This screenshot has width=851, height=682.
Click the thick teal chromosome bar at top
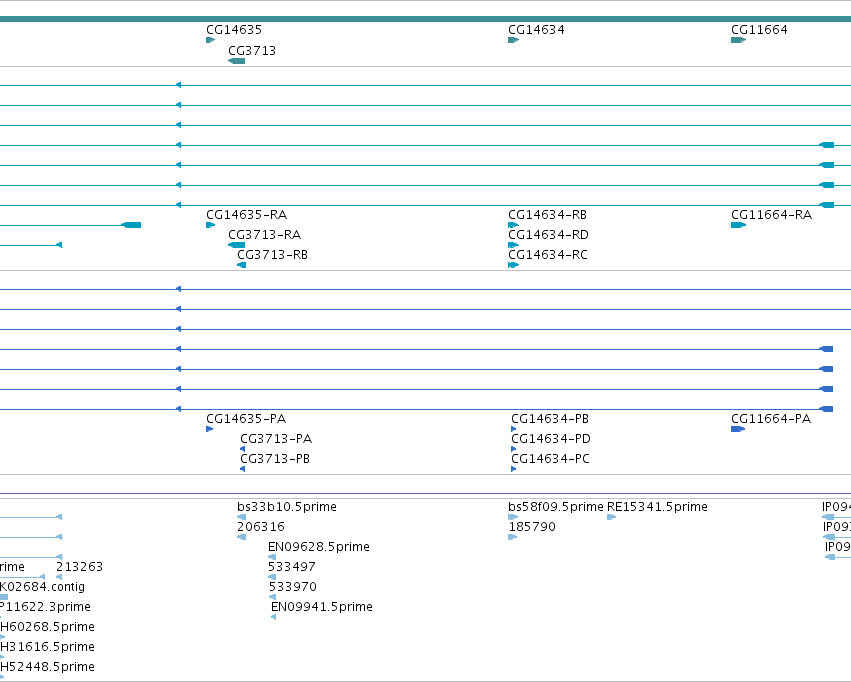[x=426, y=19]
